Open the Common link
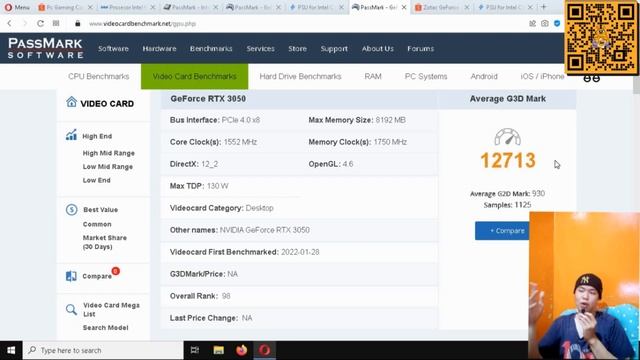The width and height of the screenshot is (640, 360). click(97, 224)
